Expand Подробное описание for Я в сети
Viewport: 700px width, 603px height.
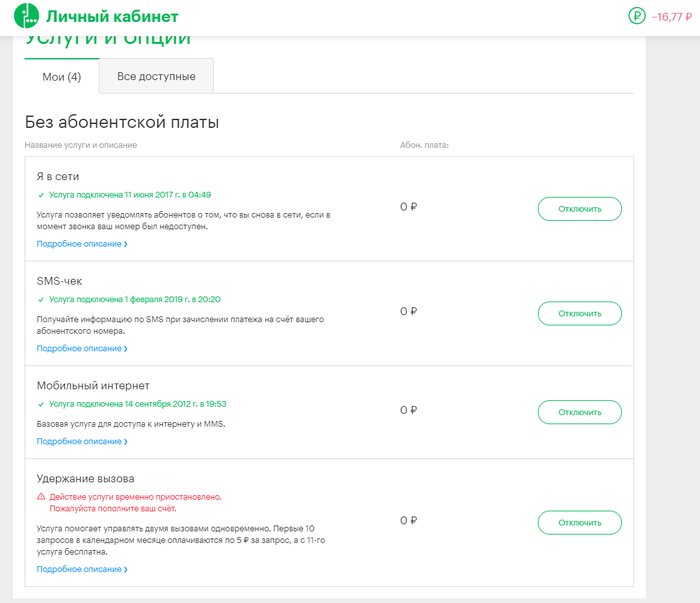[82, 244]
